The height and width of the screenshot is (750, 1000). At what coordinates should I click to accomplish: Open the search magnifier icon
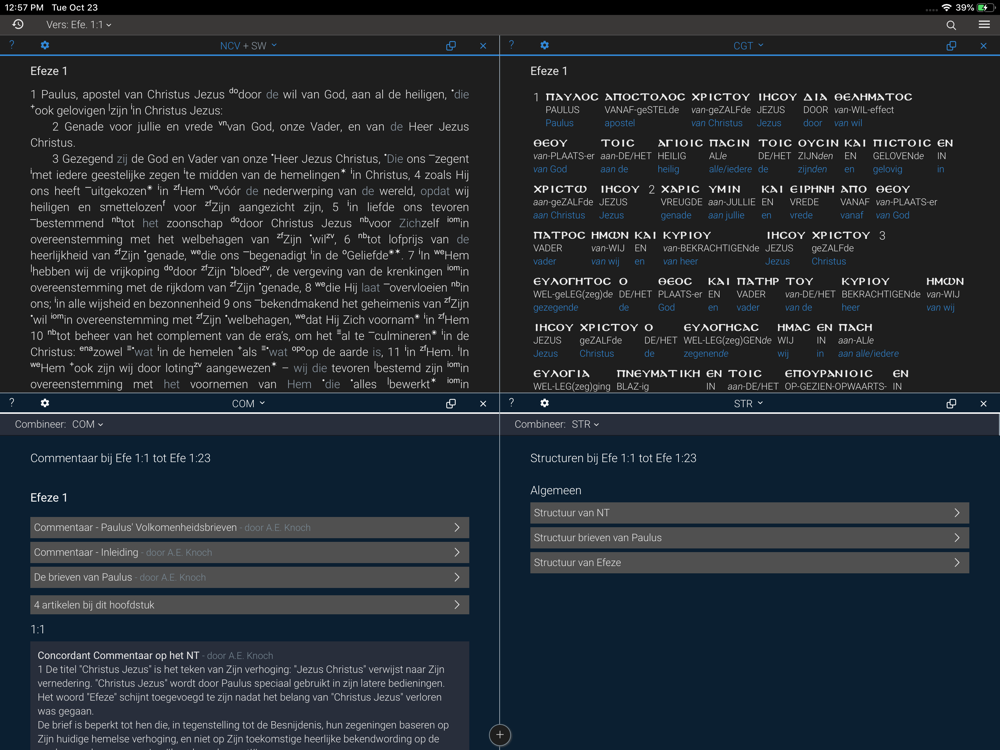[951, 25]
